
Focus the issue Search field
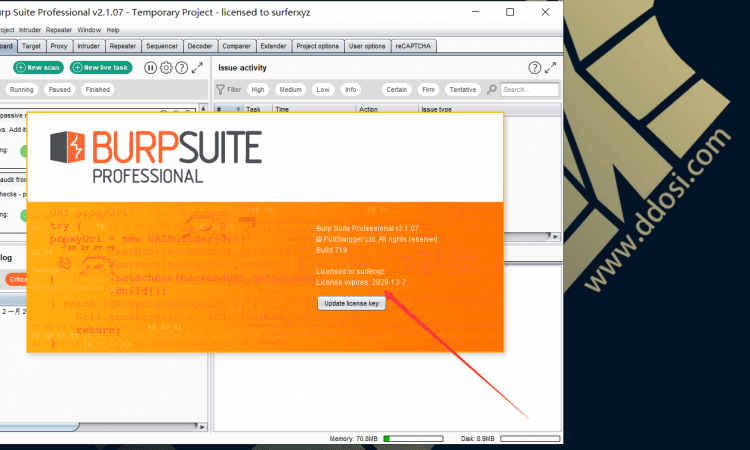(529, 89)
